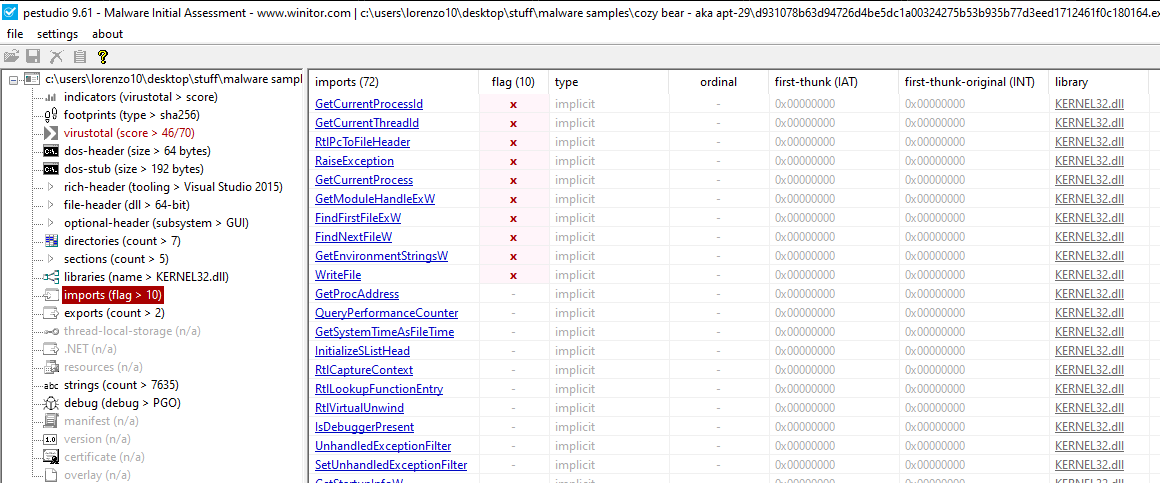Sort by type column header
1160x483 pixels.
pos(608,82)
